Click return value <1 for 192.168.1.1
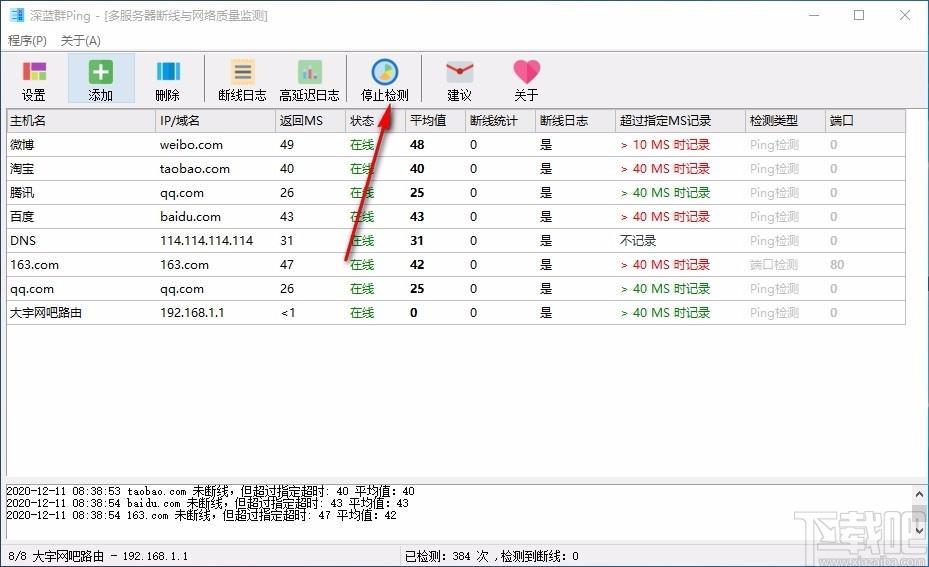 click(288, 313)
